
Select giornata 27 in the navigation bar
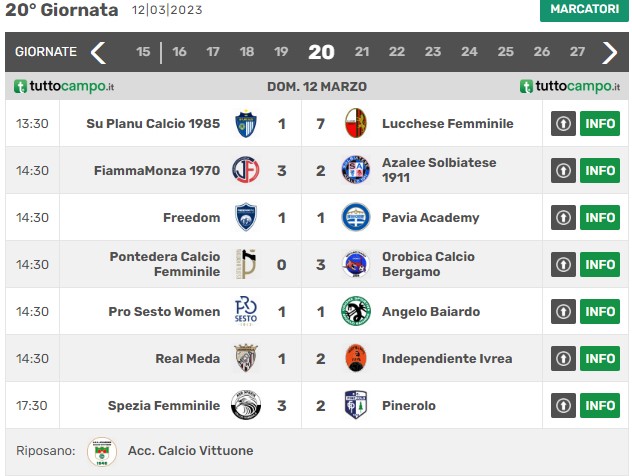[x=577, y=52]
